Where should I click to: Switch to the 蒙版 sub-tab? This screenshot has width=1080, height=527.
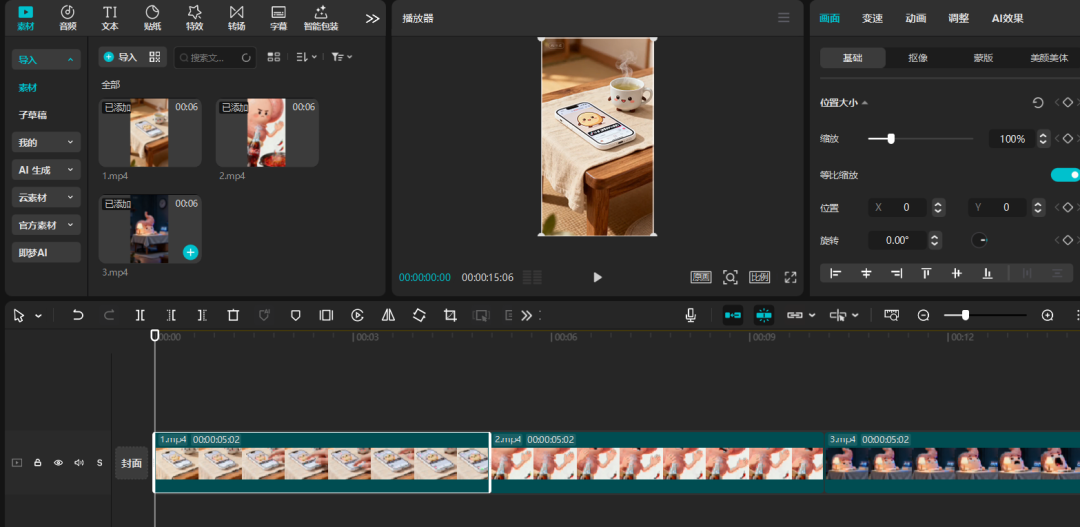pos(983,58)
